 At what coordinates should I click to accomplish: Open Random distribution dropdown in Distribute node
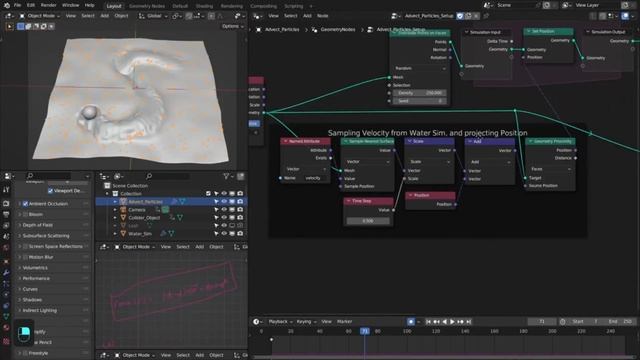420,68
